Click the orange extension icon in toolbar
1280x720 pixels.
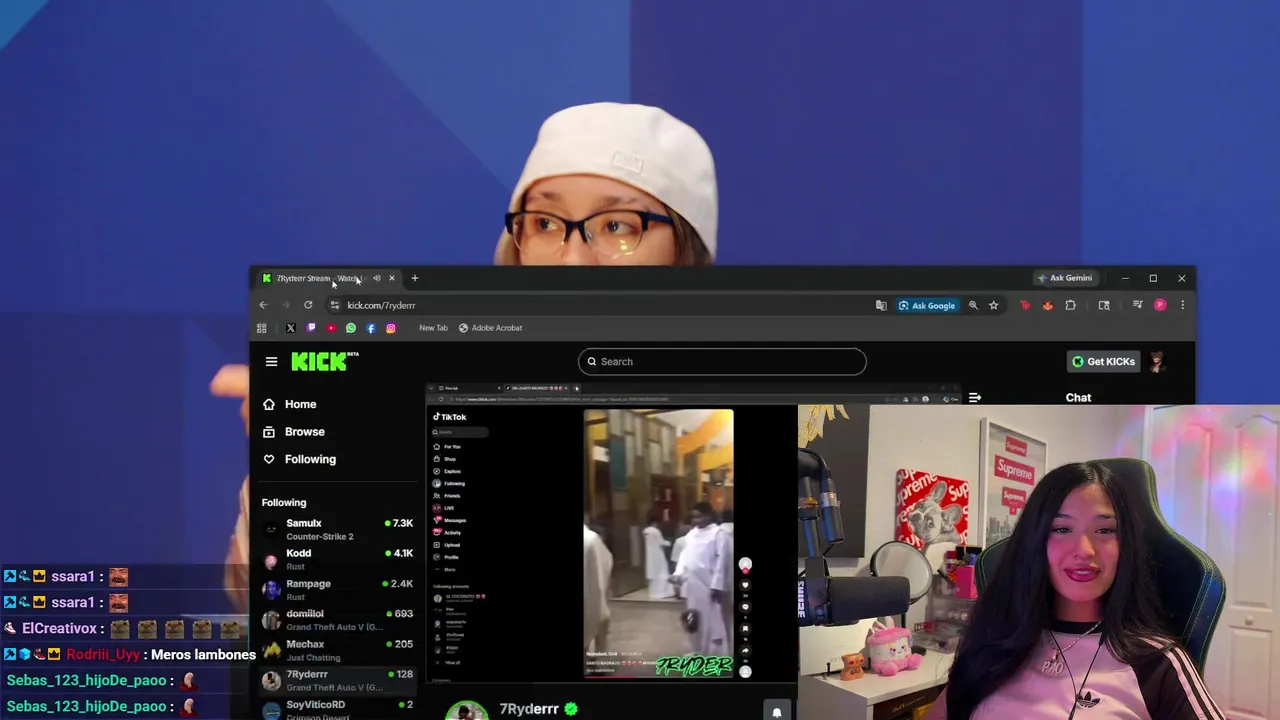1047,305
